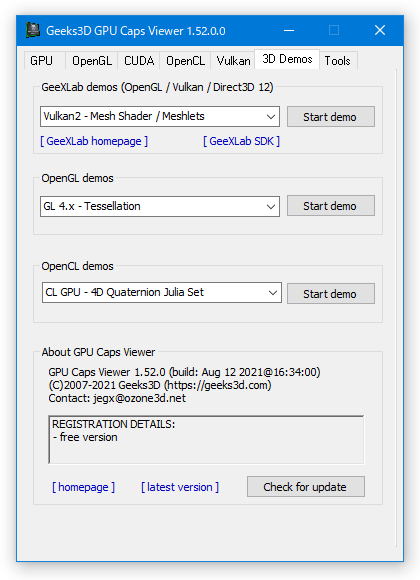Open the Vulkan tab
This screenshot has width=420, height=580.
coord(233,61)
